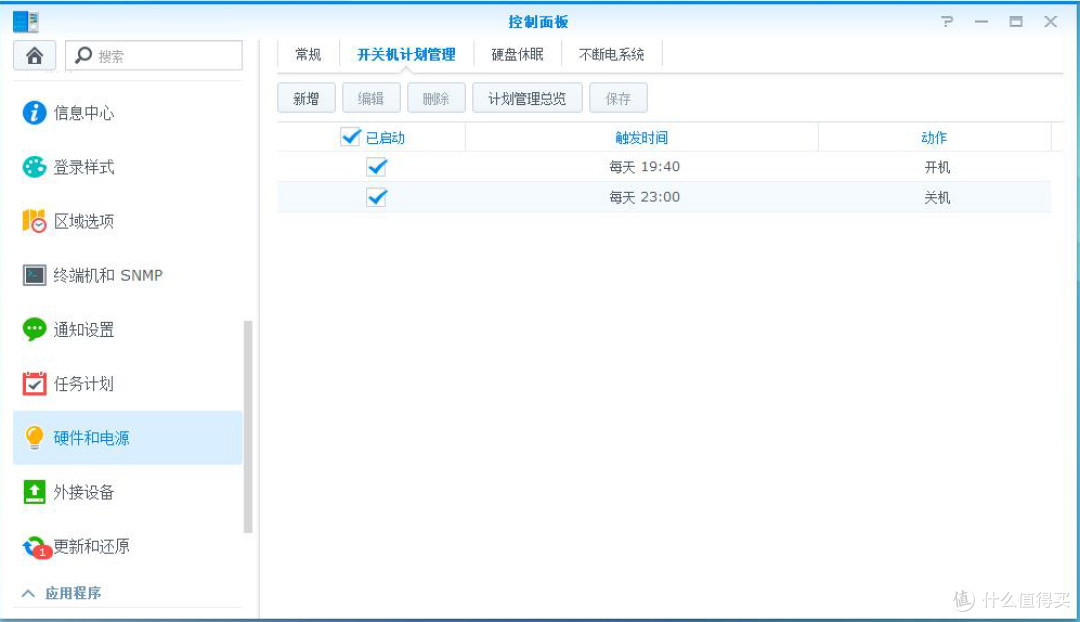Screen dimensions: 1080x622
Task: Close the 控制面板 window
Action: coord(1050,21)
